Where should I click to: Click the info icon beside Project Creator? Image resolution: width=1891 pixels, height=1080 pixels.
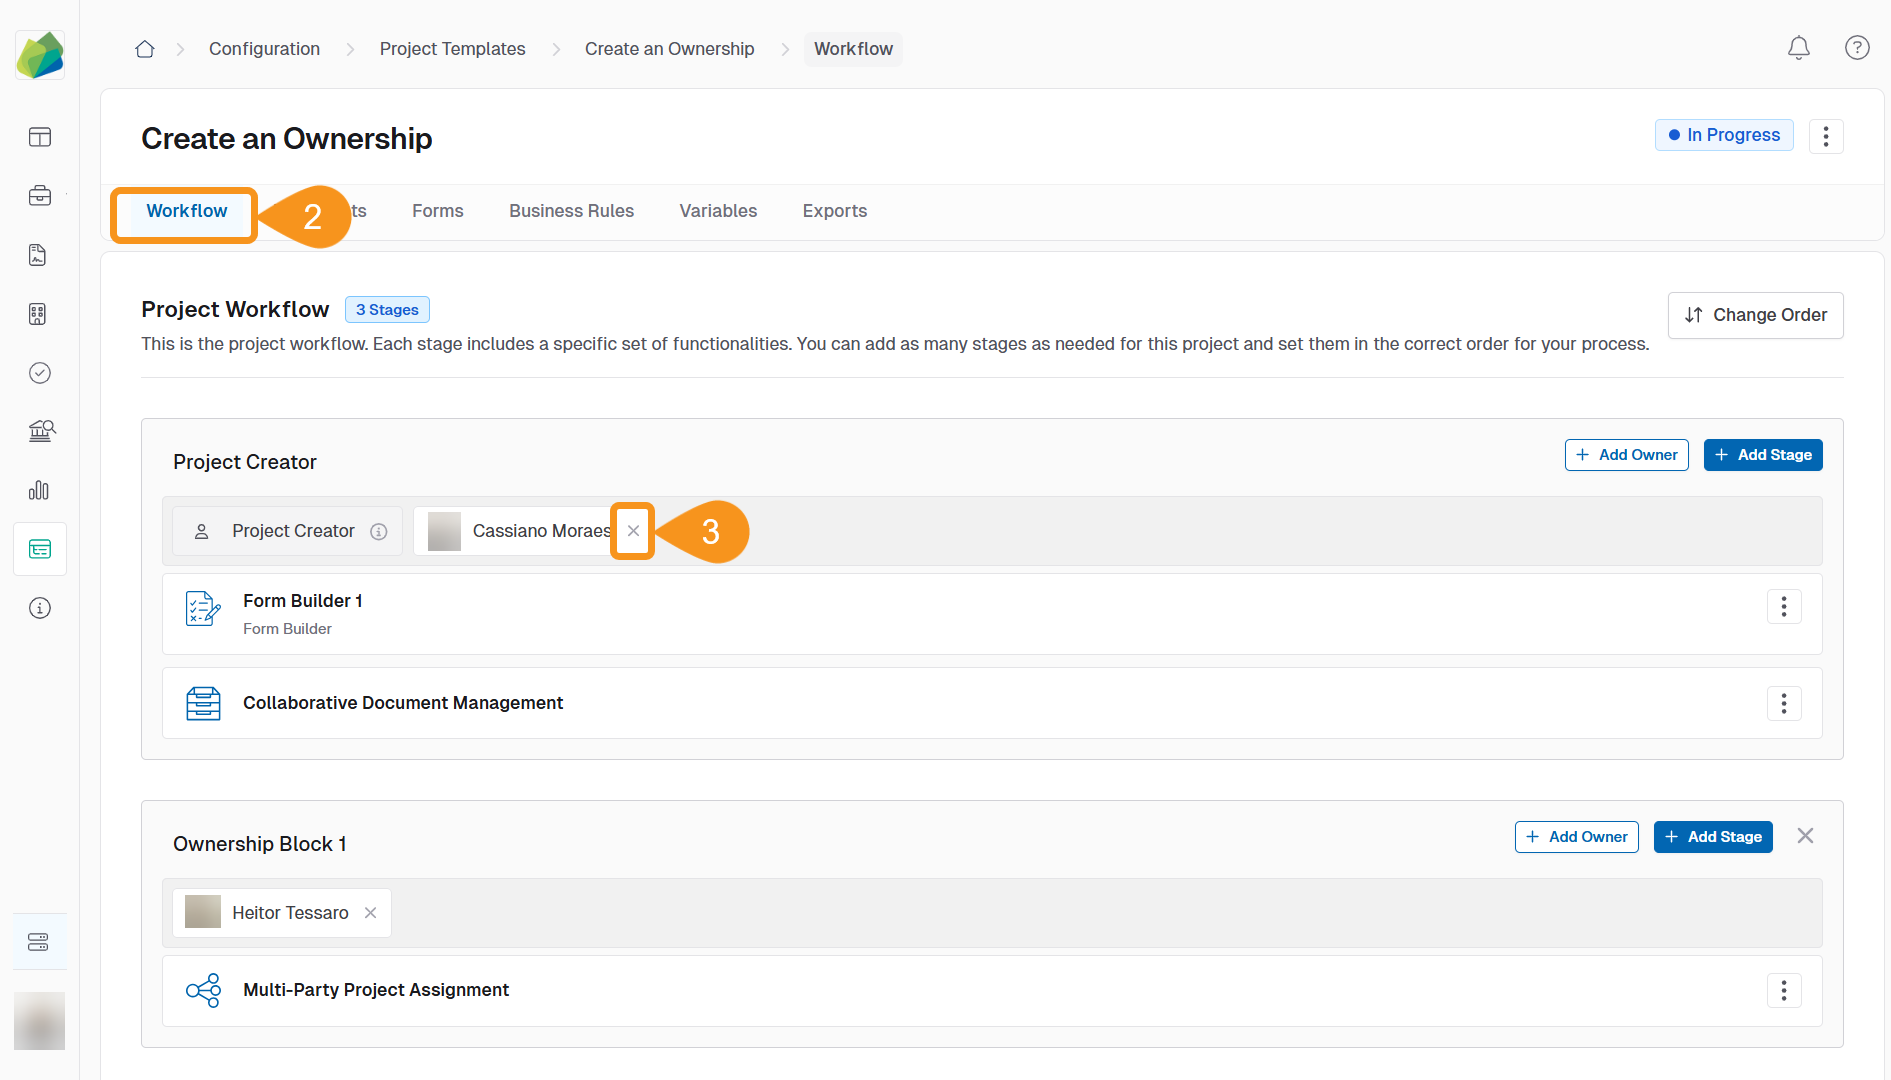coord(379,532)
